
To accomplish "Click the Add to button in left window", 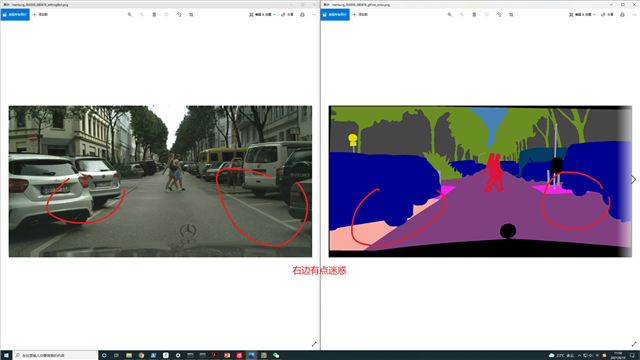I will pos(40,15).
